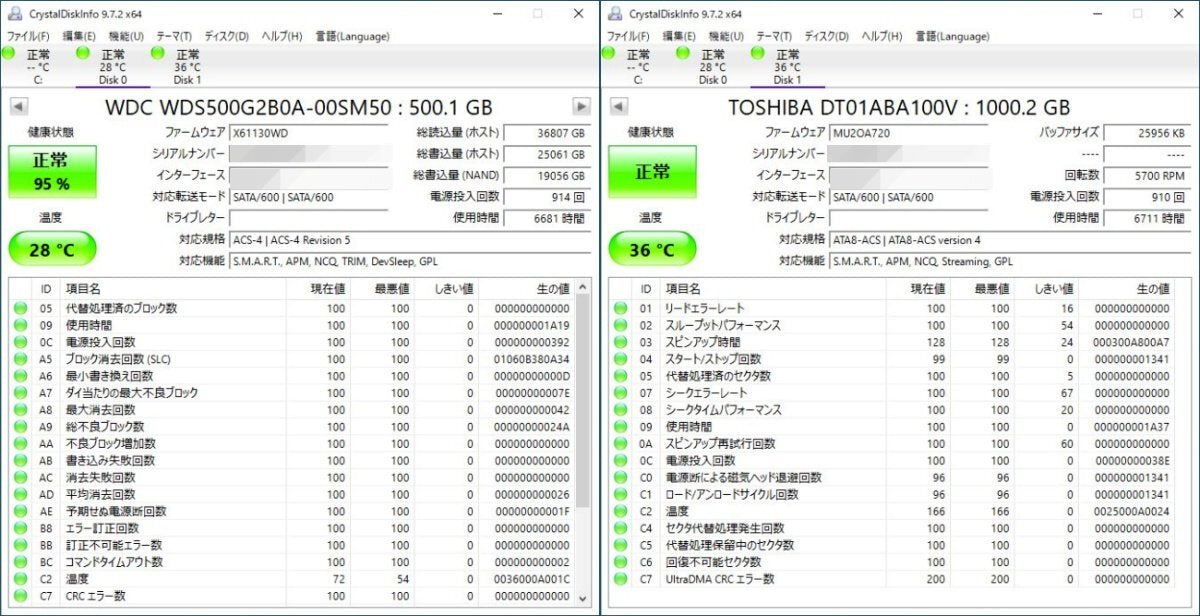Click CrystalDiskInfo app icon in right title bar
Image resolution: width=1200 pixels, height=616 pixels.
tap(615, 14)
